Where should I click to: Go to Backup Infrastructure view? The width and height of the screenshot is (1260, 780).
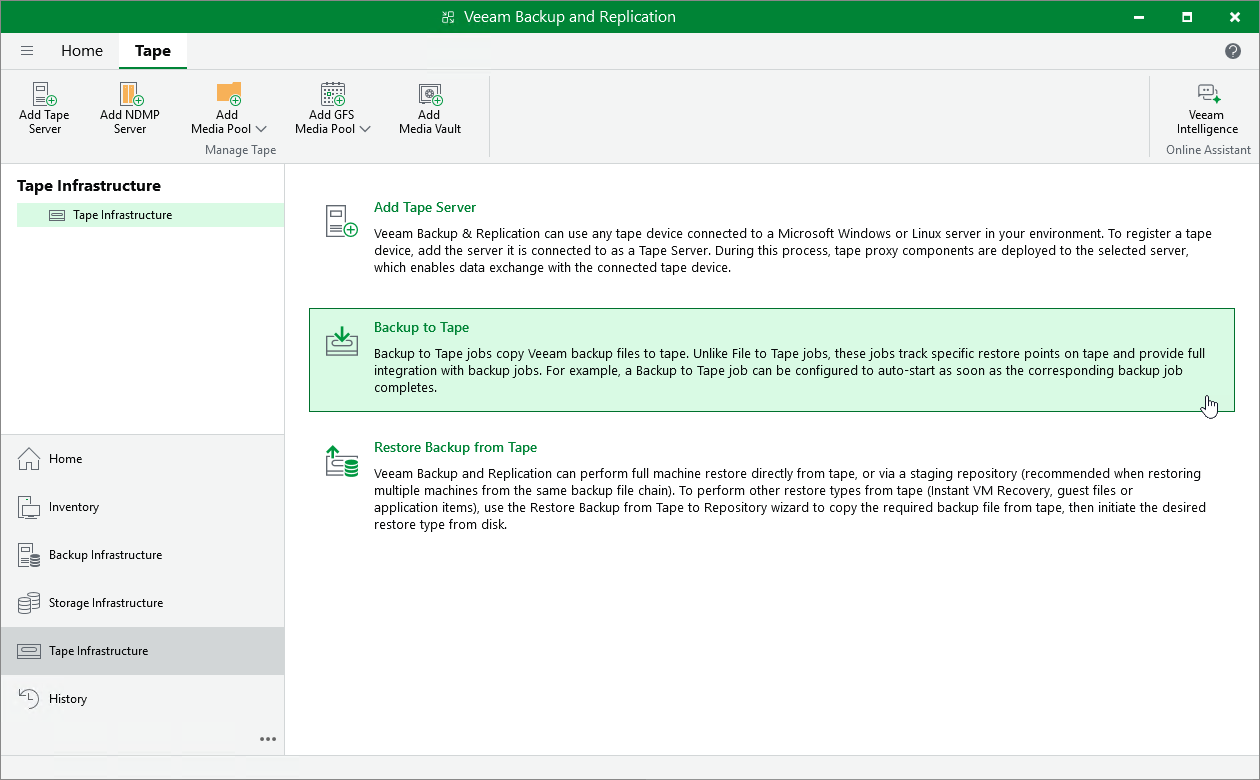click(x=105, y=555)
